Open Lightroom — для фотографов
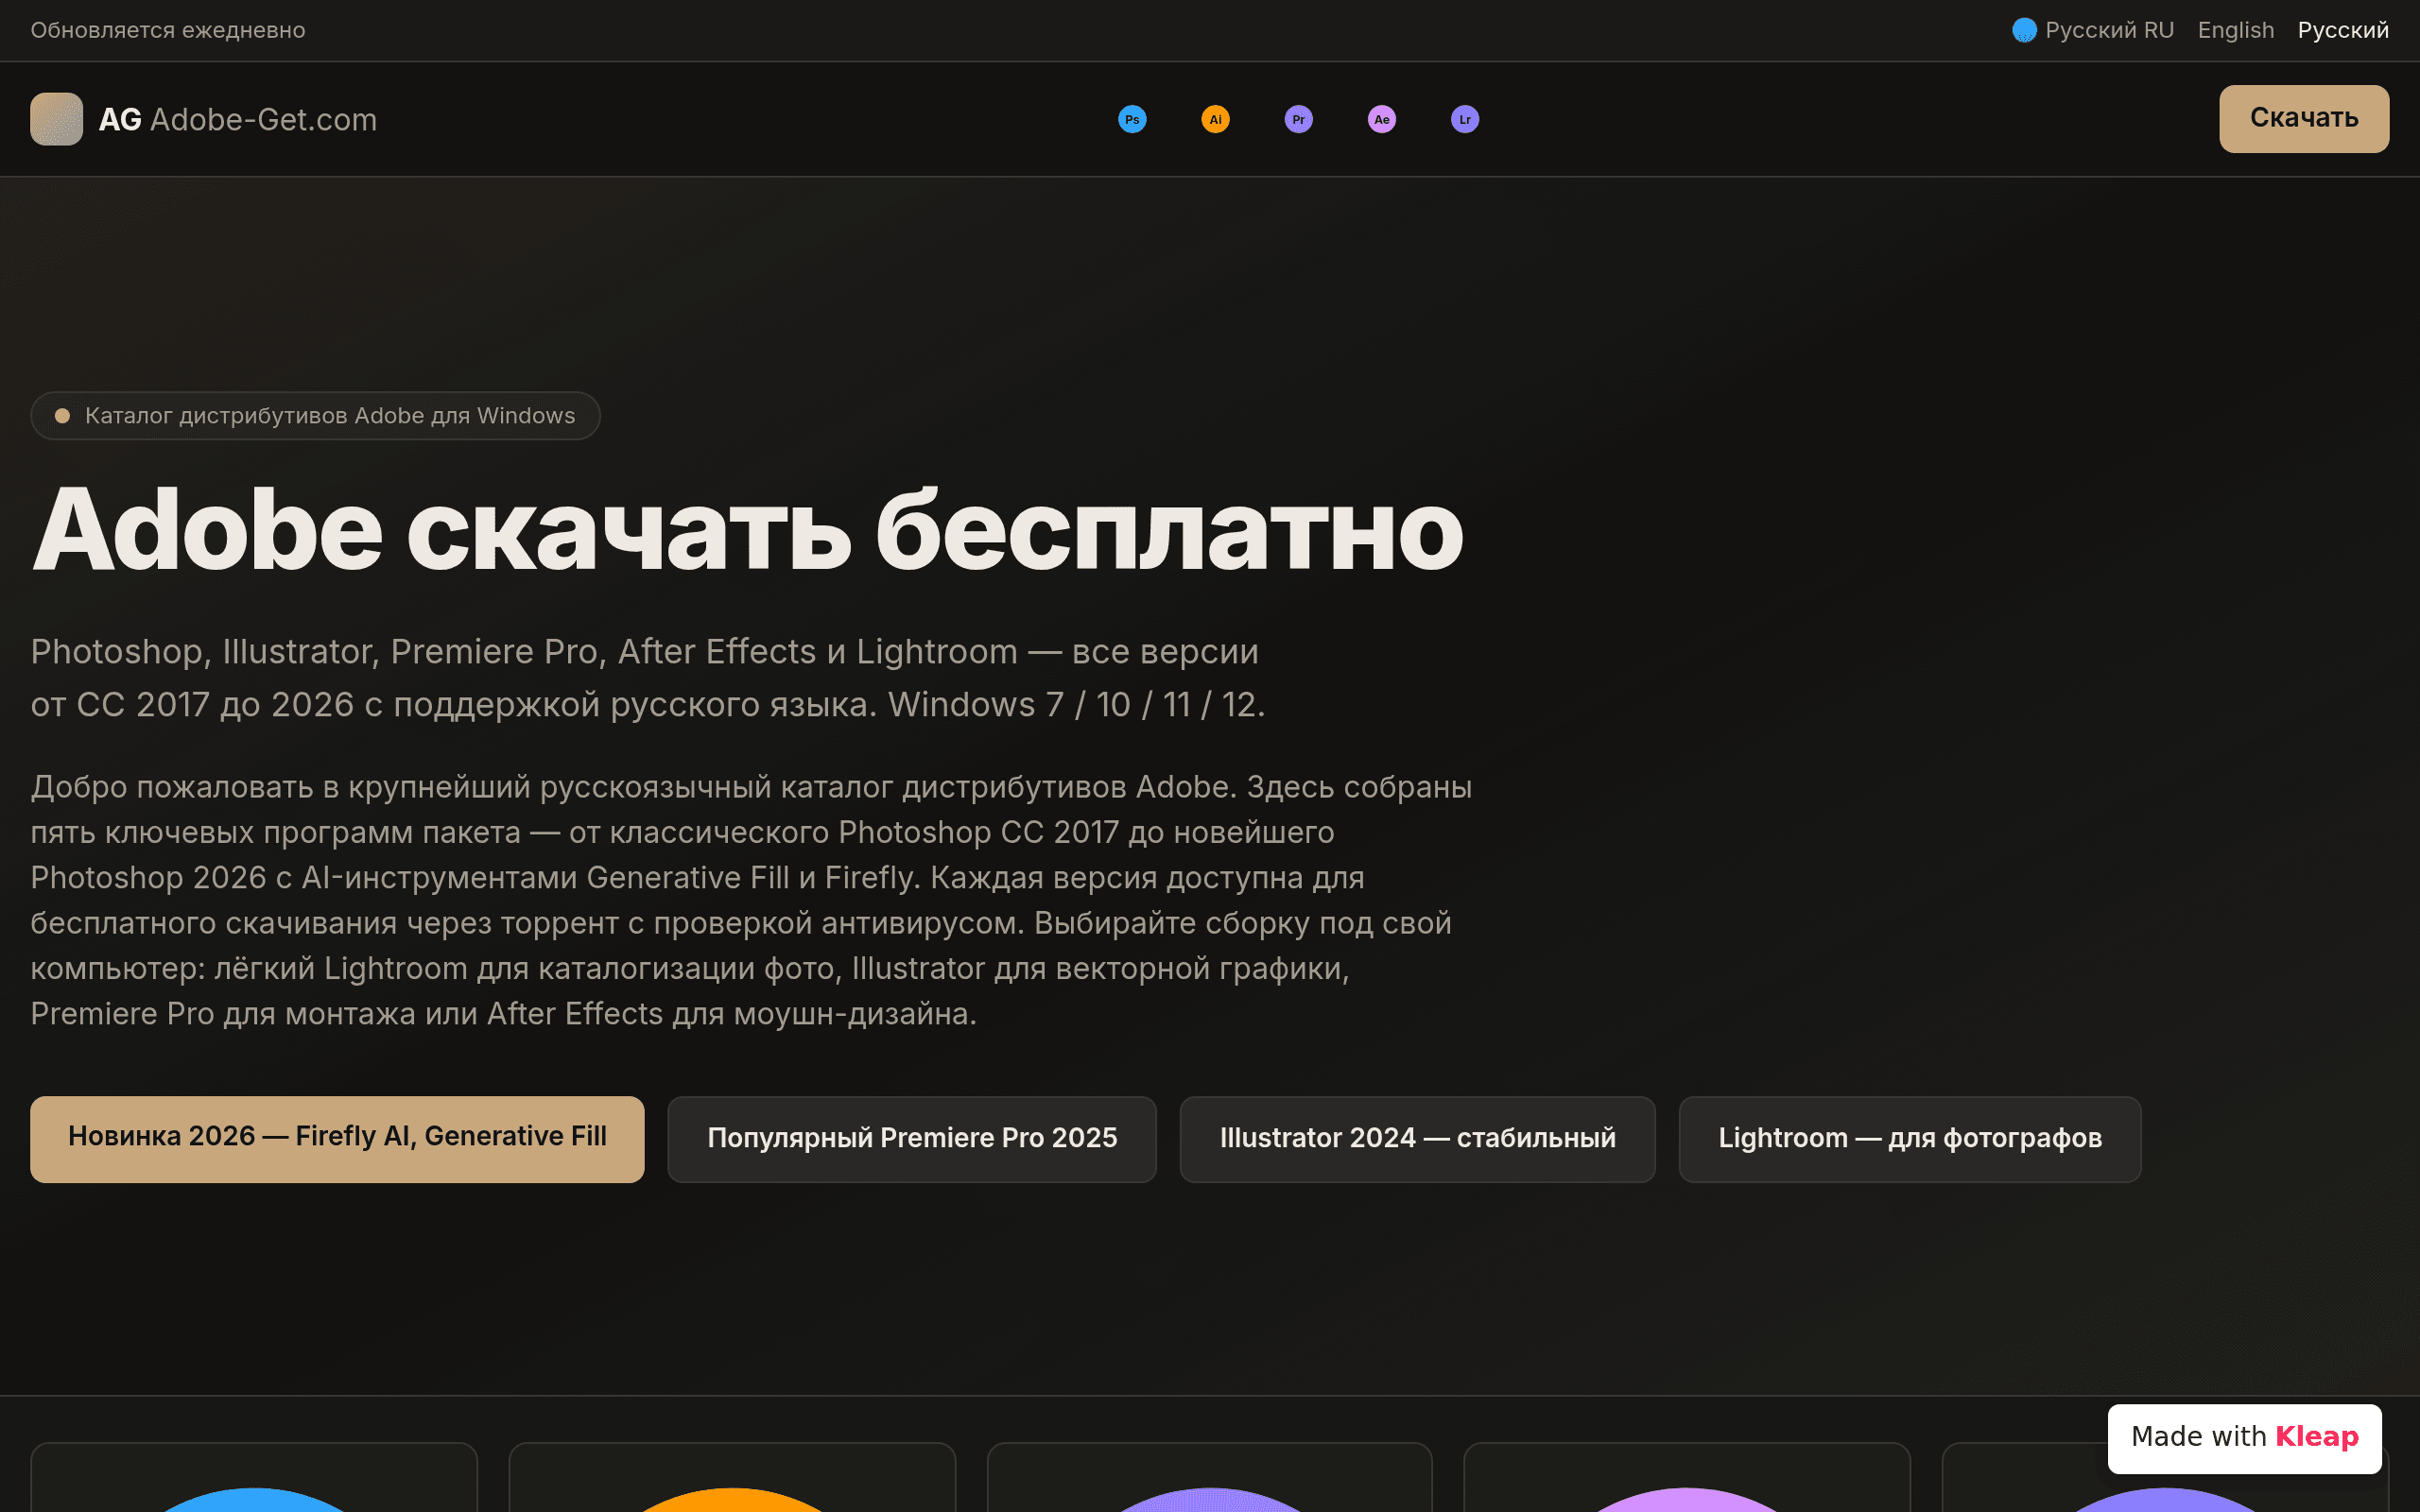This screenshot has width=2420, height=1512. 1910,1138
